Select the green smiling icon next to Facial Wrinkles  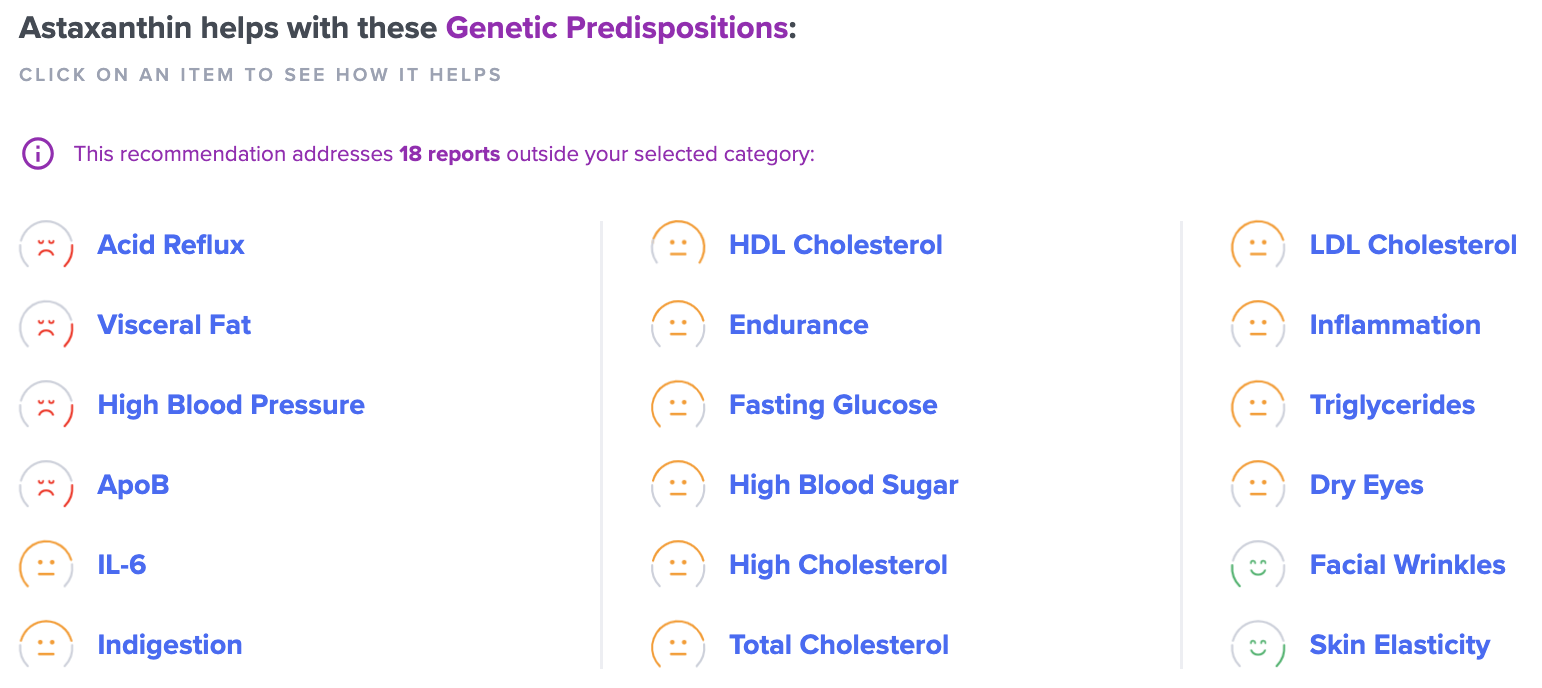coord(1257,565)
